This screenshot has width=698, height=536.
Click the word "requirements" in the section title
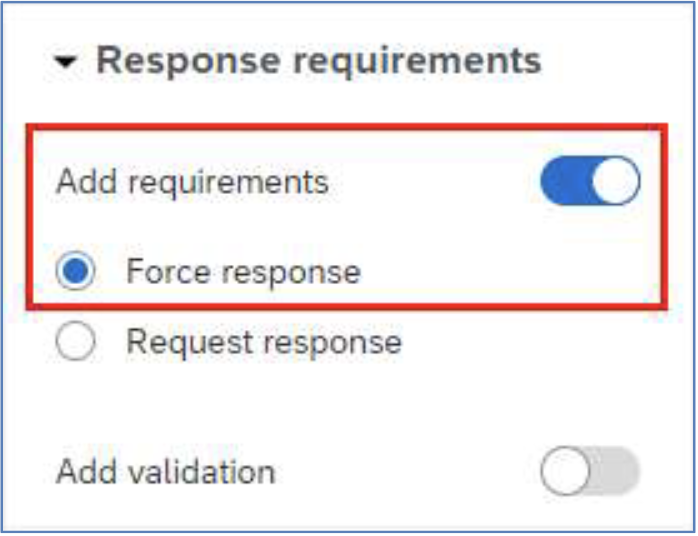coord(417,61)
